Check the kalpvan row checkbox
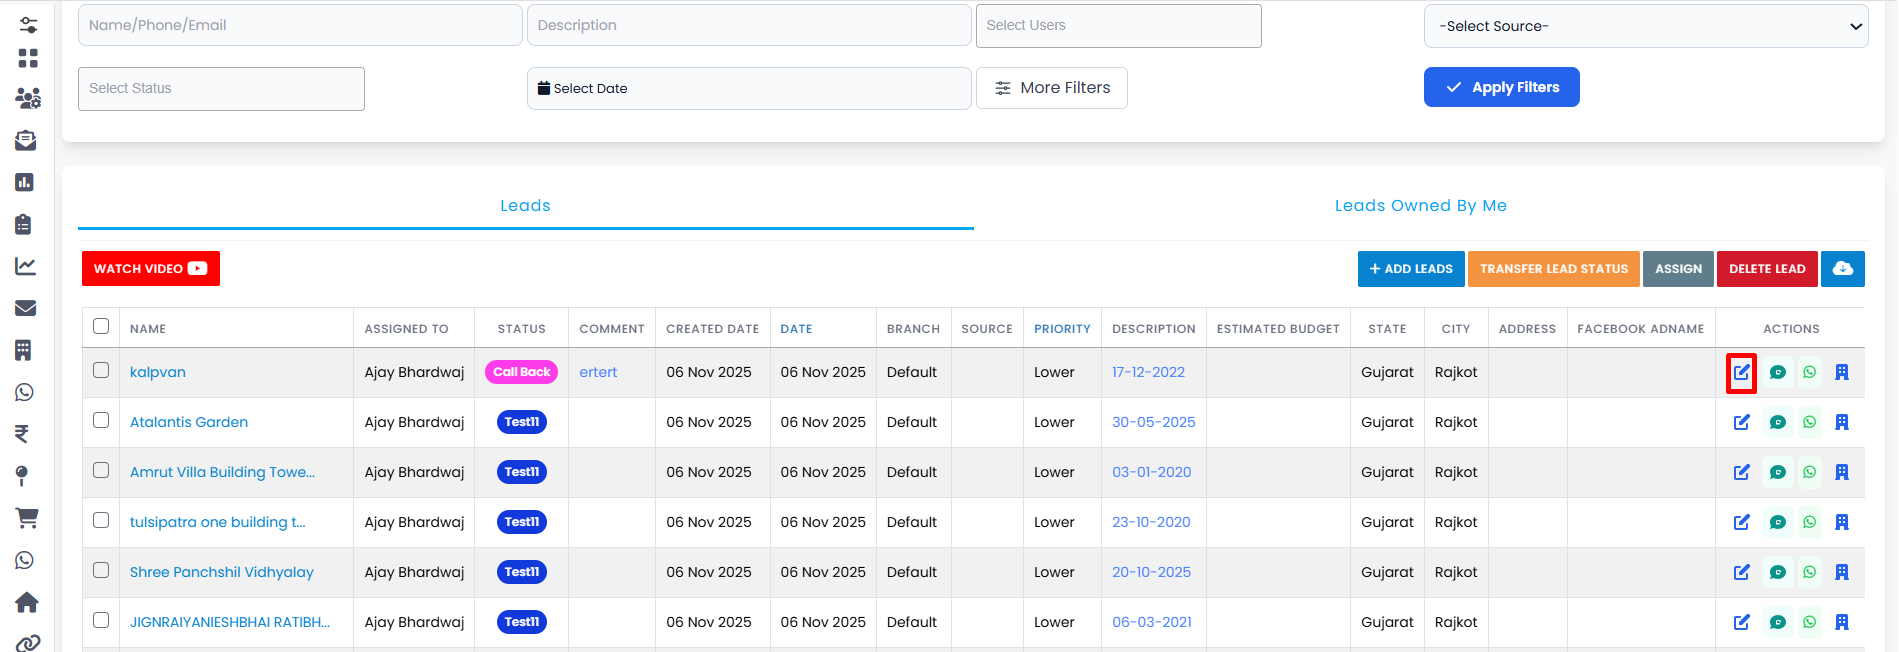 pyautogui.click(x=101, y=370)
